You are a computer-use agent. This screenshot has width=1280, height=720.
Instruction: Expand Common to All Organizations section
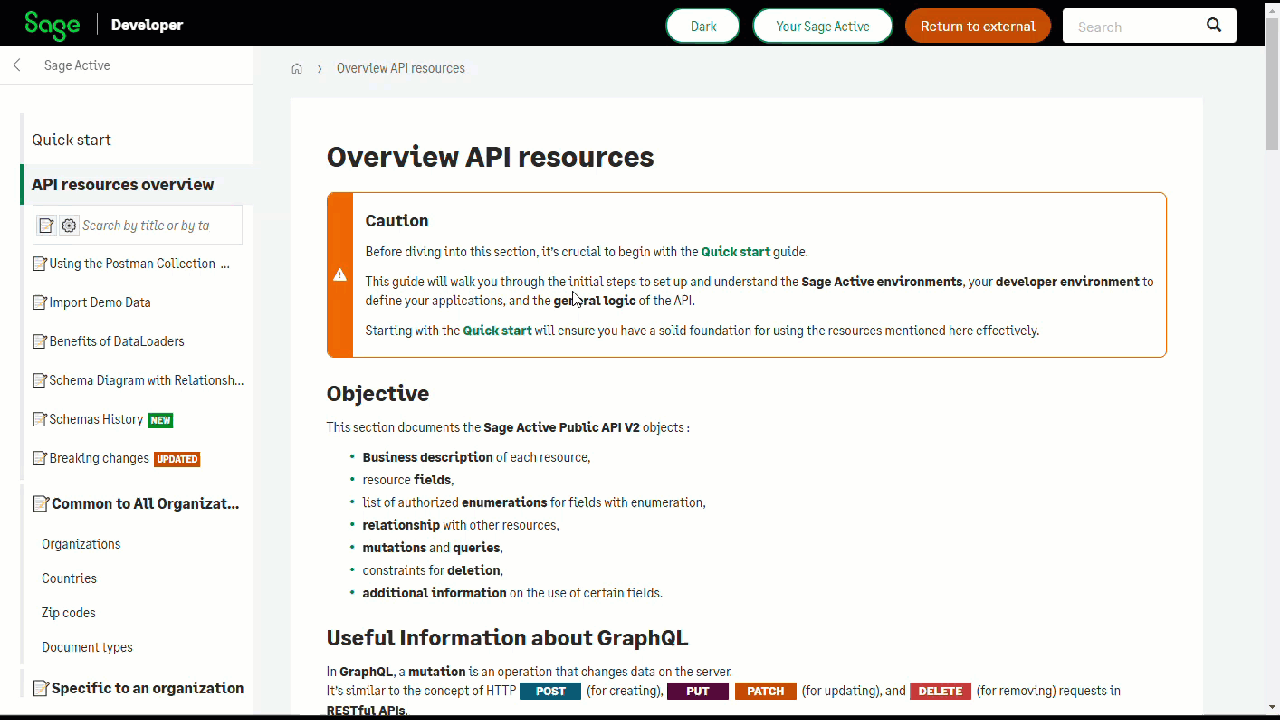click(145, 504)
